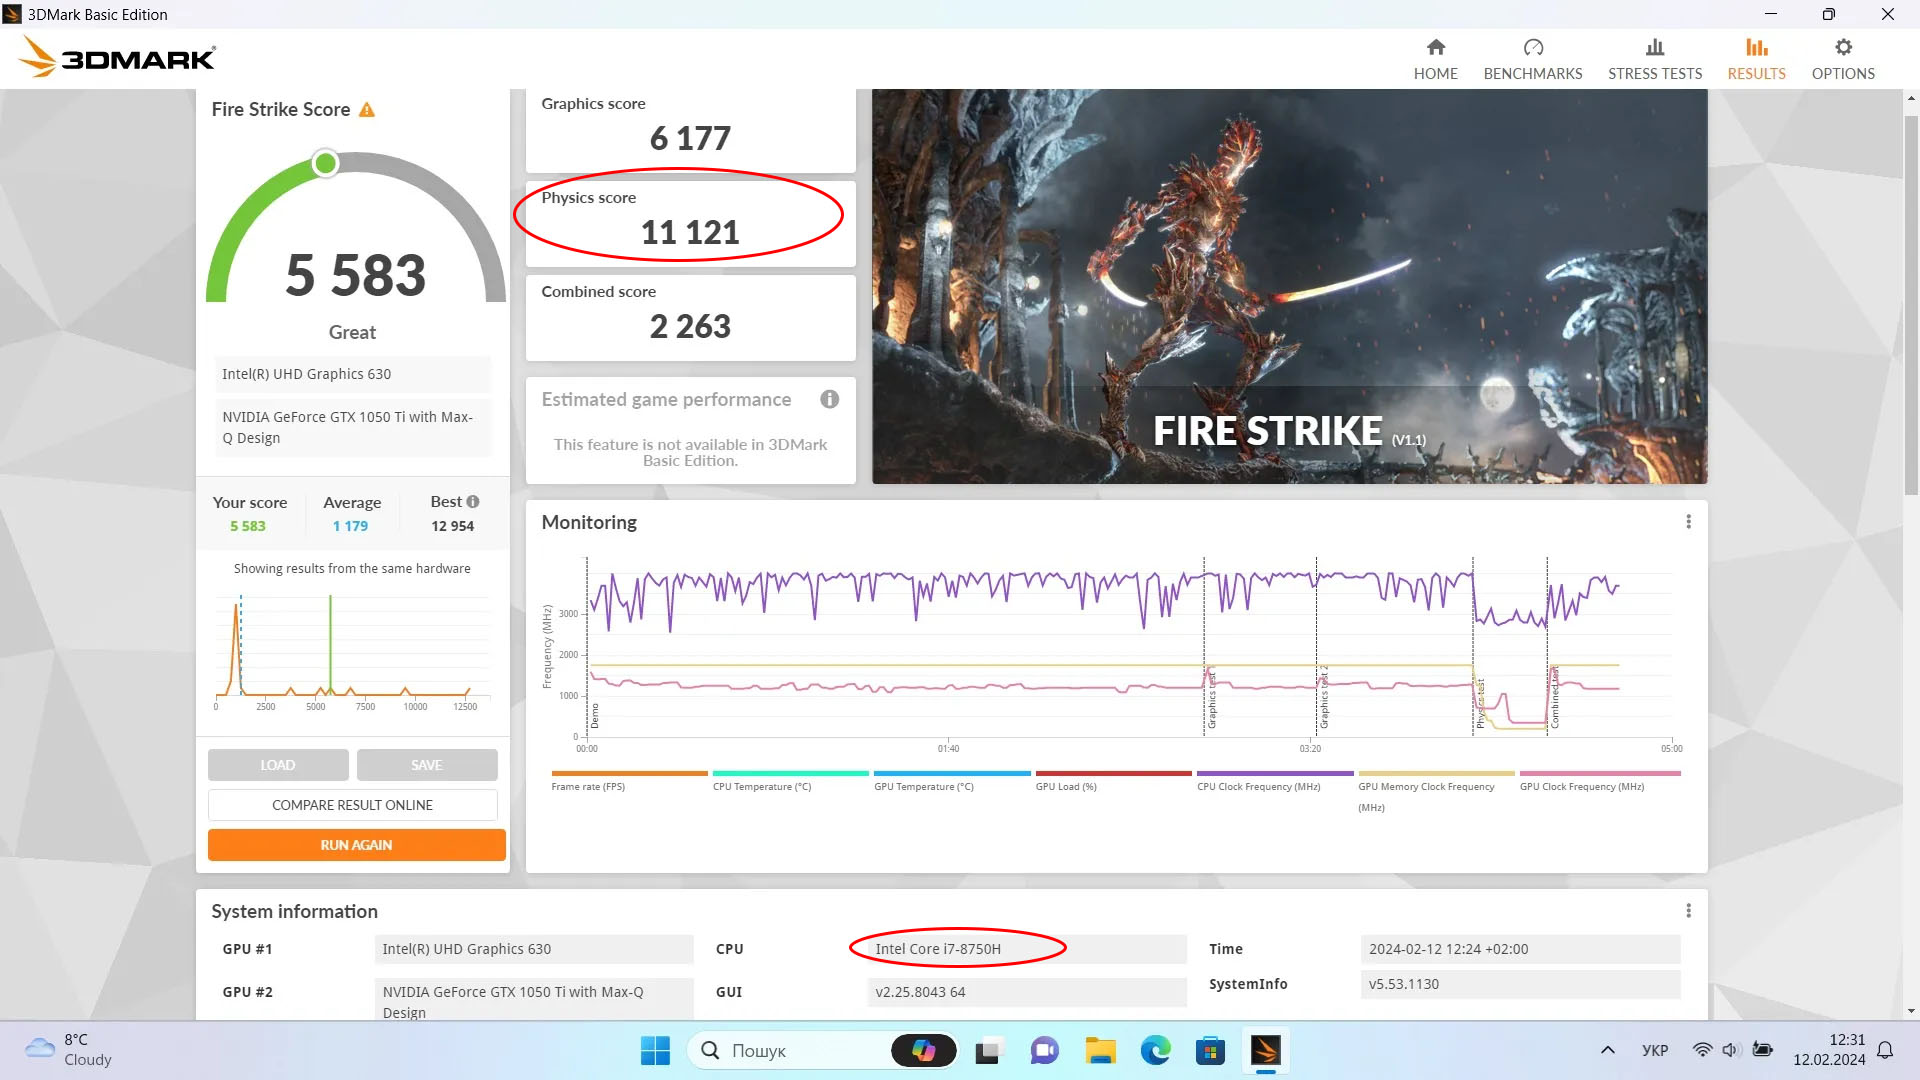Open the OPTIONS tab

coord(1842,59)
